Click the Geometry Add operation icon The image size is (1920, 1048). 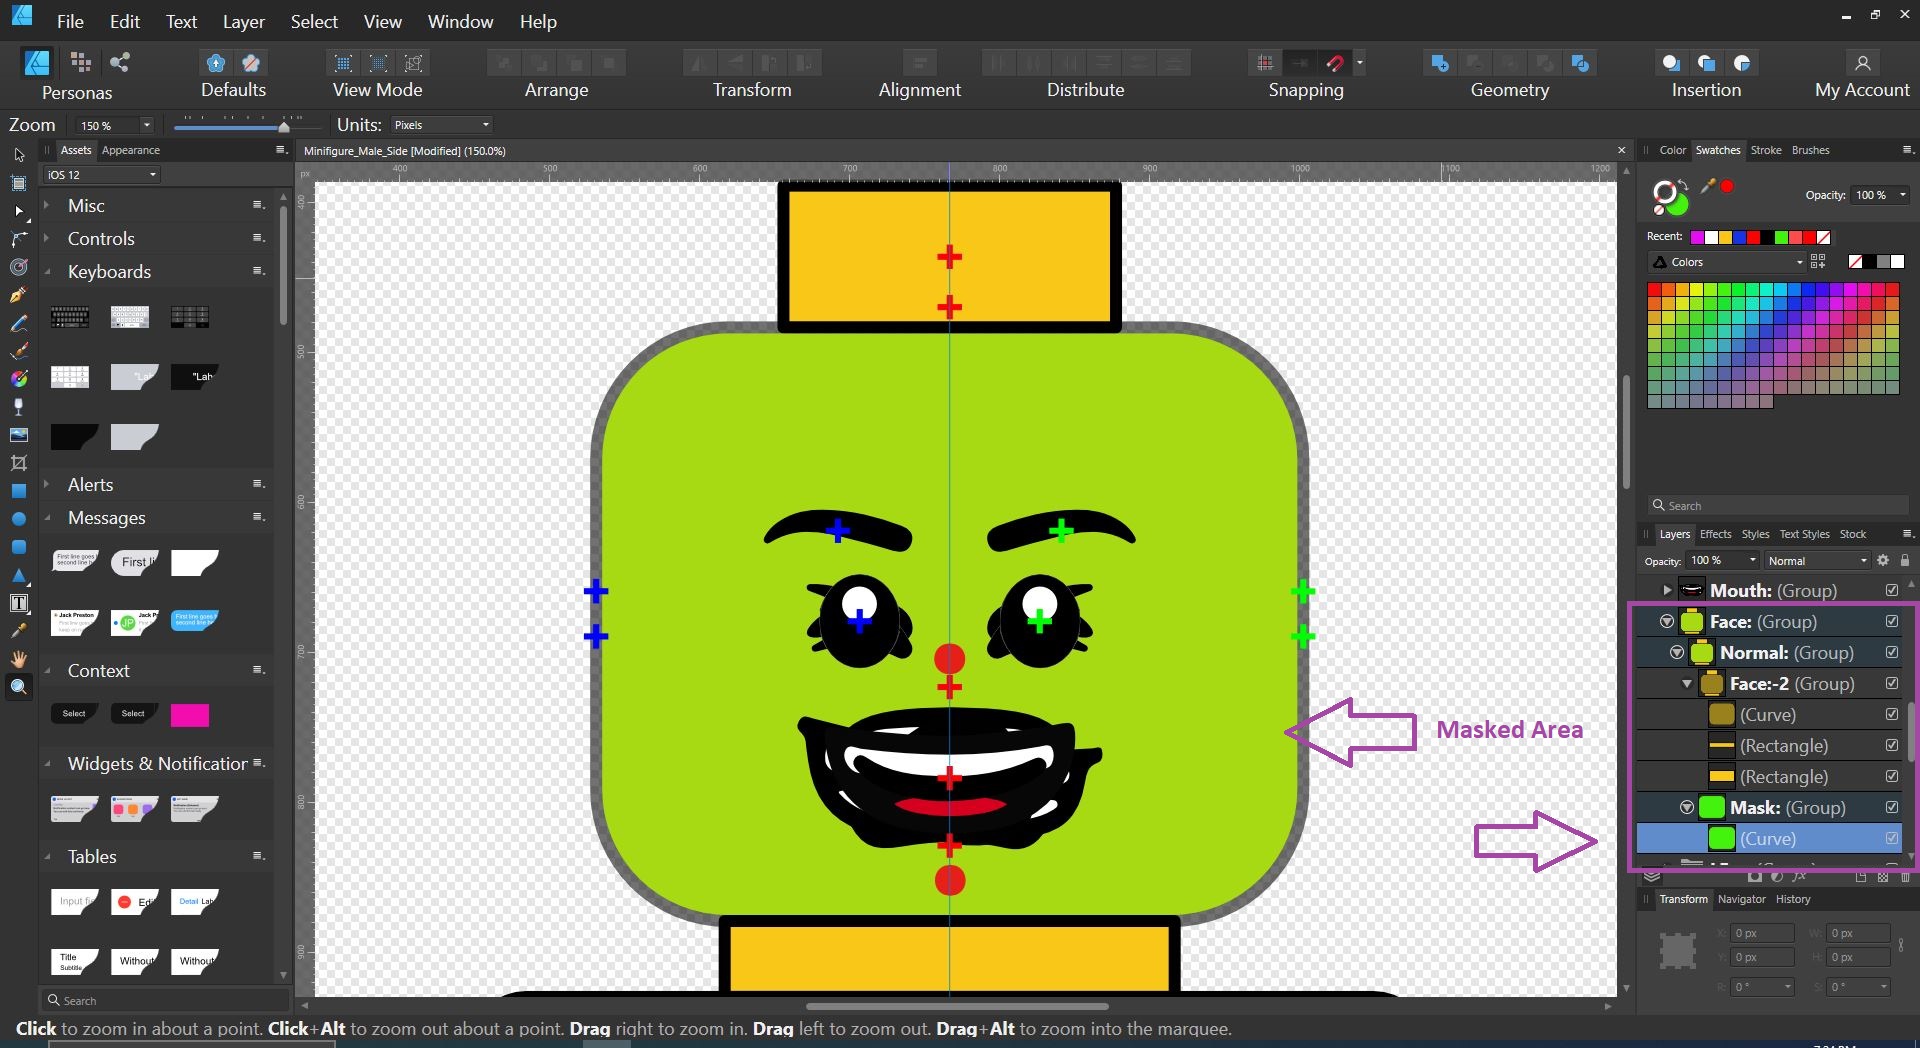[1440, 63]
